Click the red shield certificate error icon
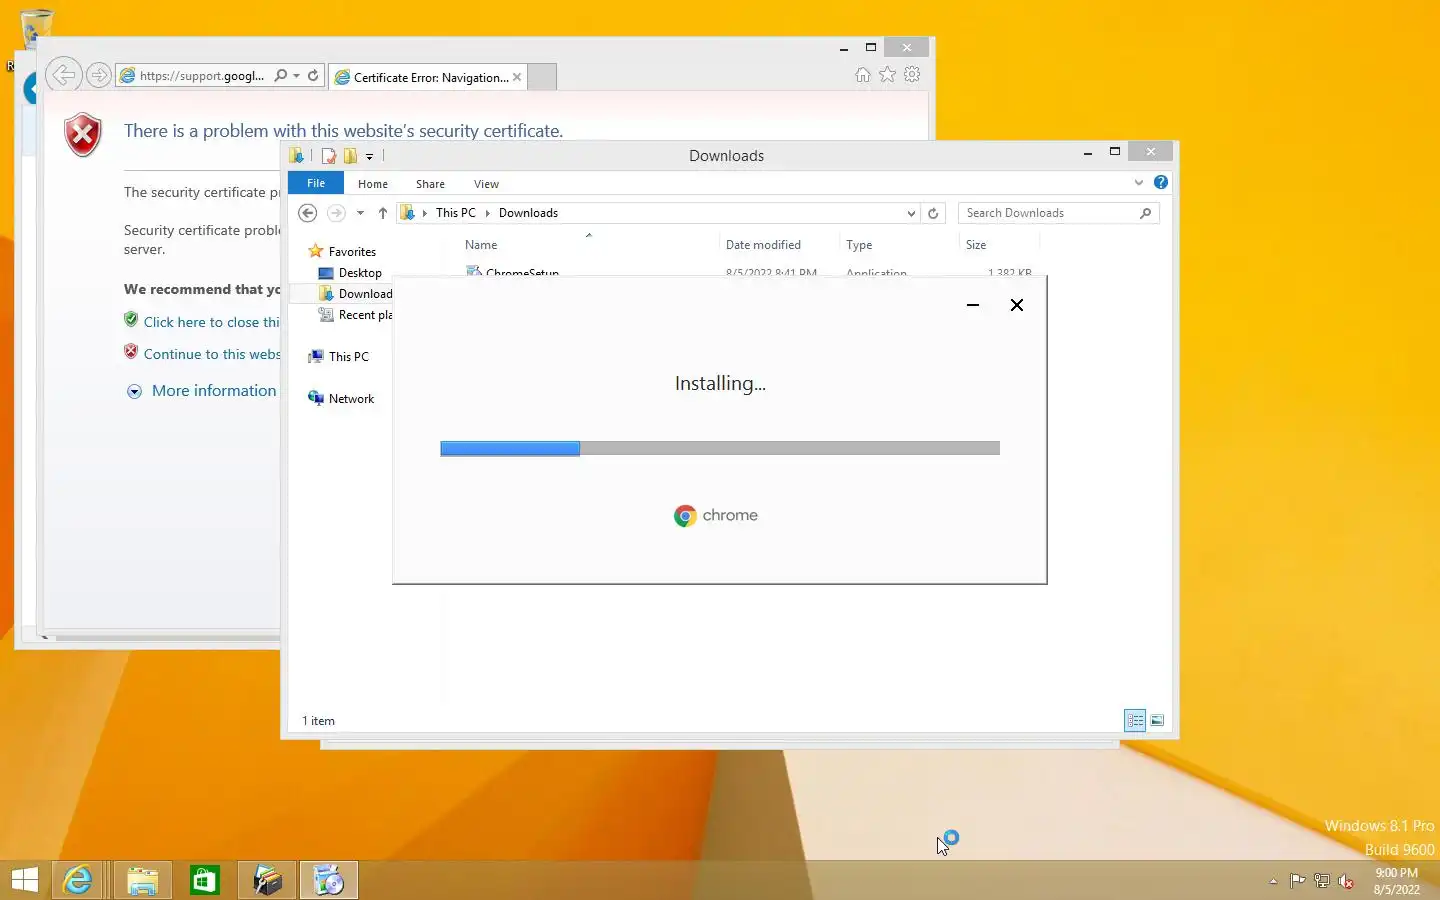 point(83,135)
